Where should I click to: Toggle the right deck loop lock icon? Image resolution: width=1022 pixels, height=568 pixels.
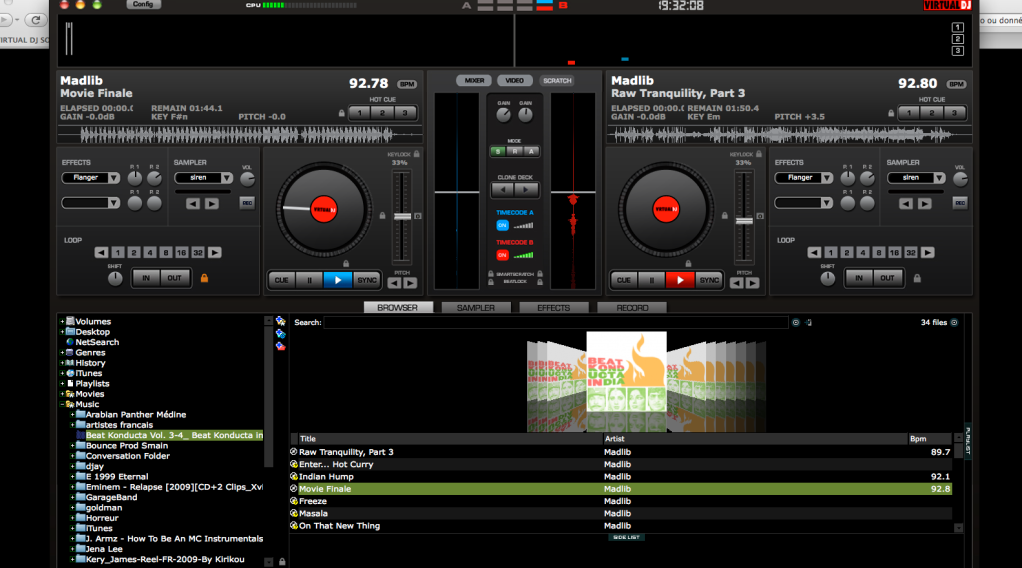tap(917, 278)
